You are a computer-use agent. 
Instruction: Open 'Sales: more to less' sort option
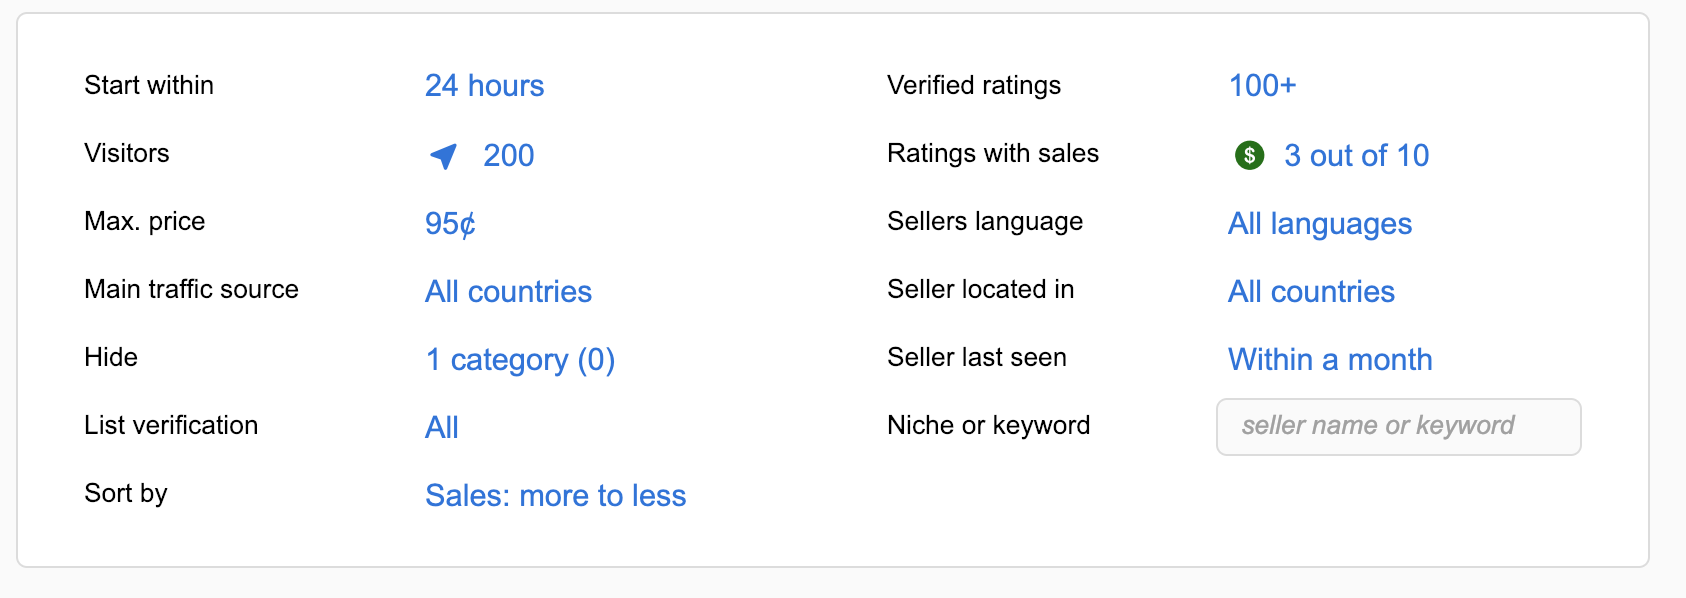pos(556,495)
